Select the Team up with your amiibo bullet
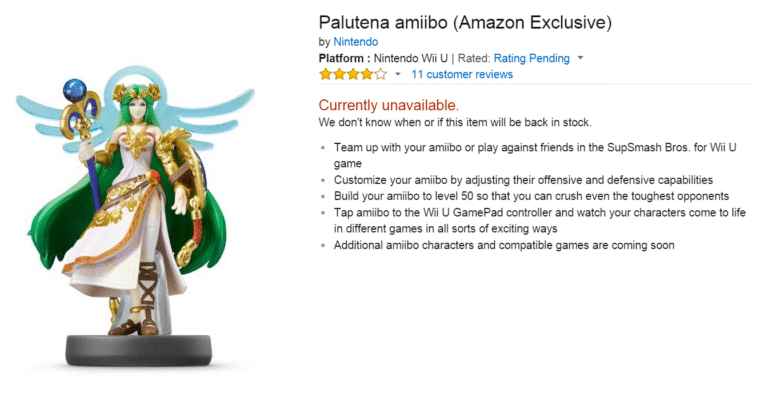 535,155
